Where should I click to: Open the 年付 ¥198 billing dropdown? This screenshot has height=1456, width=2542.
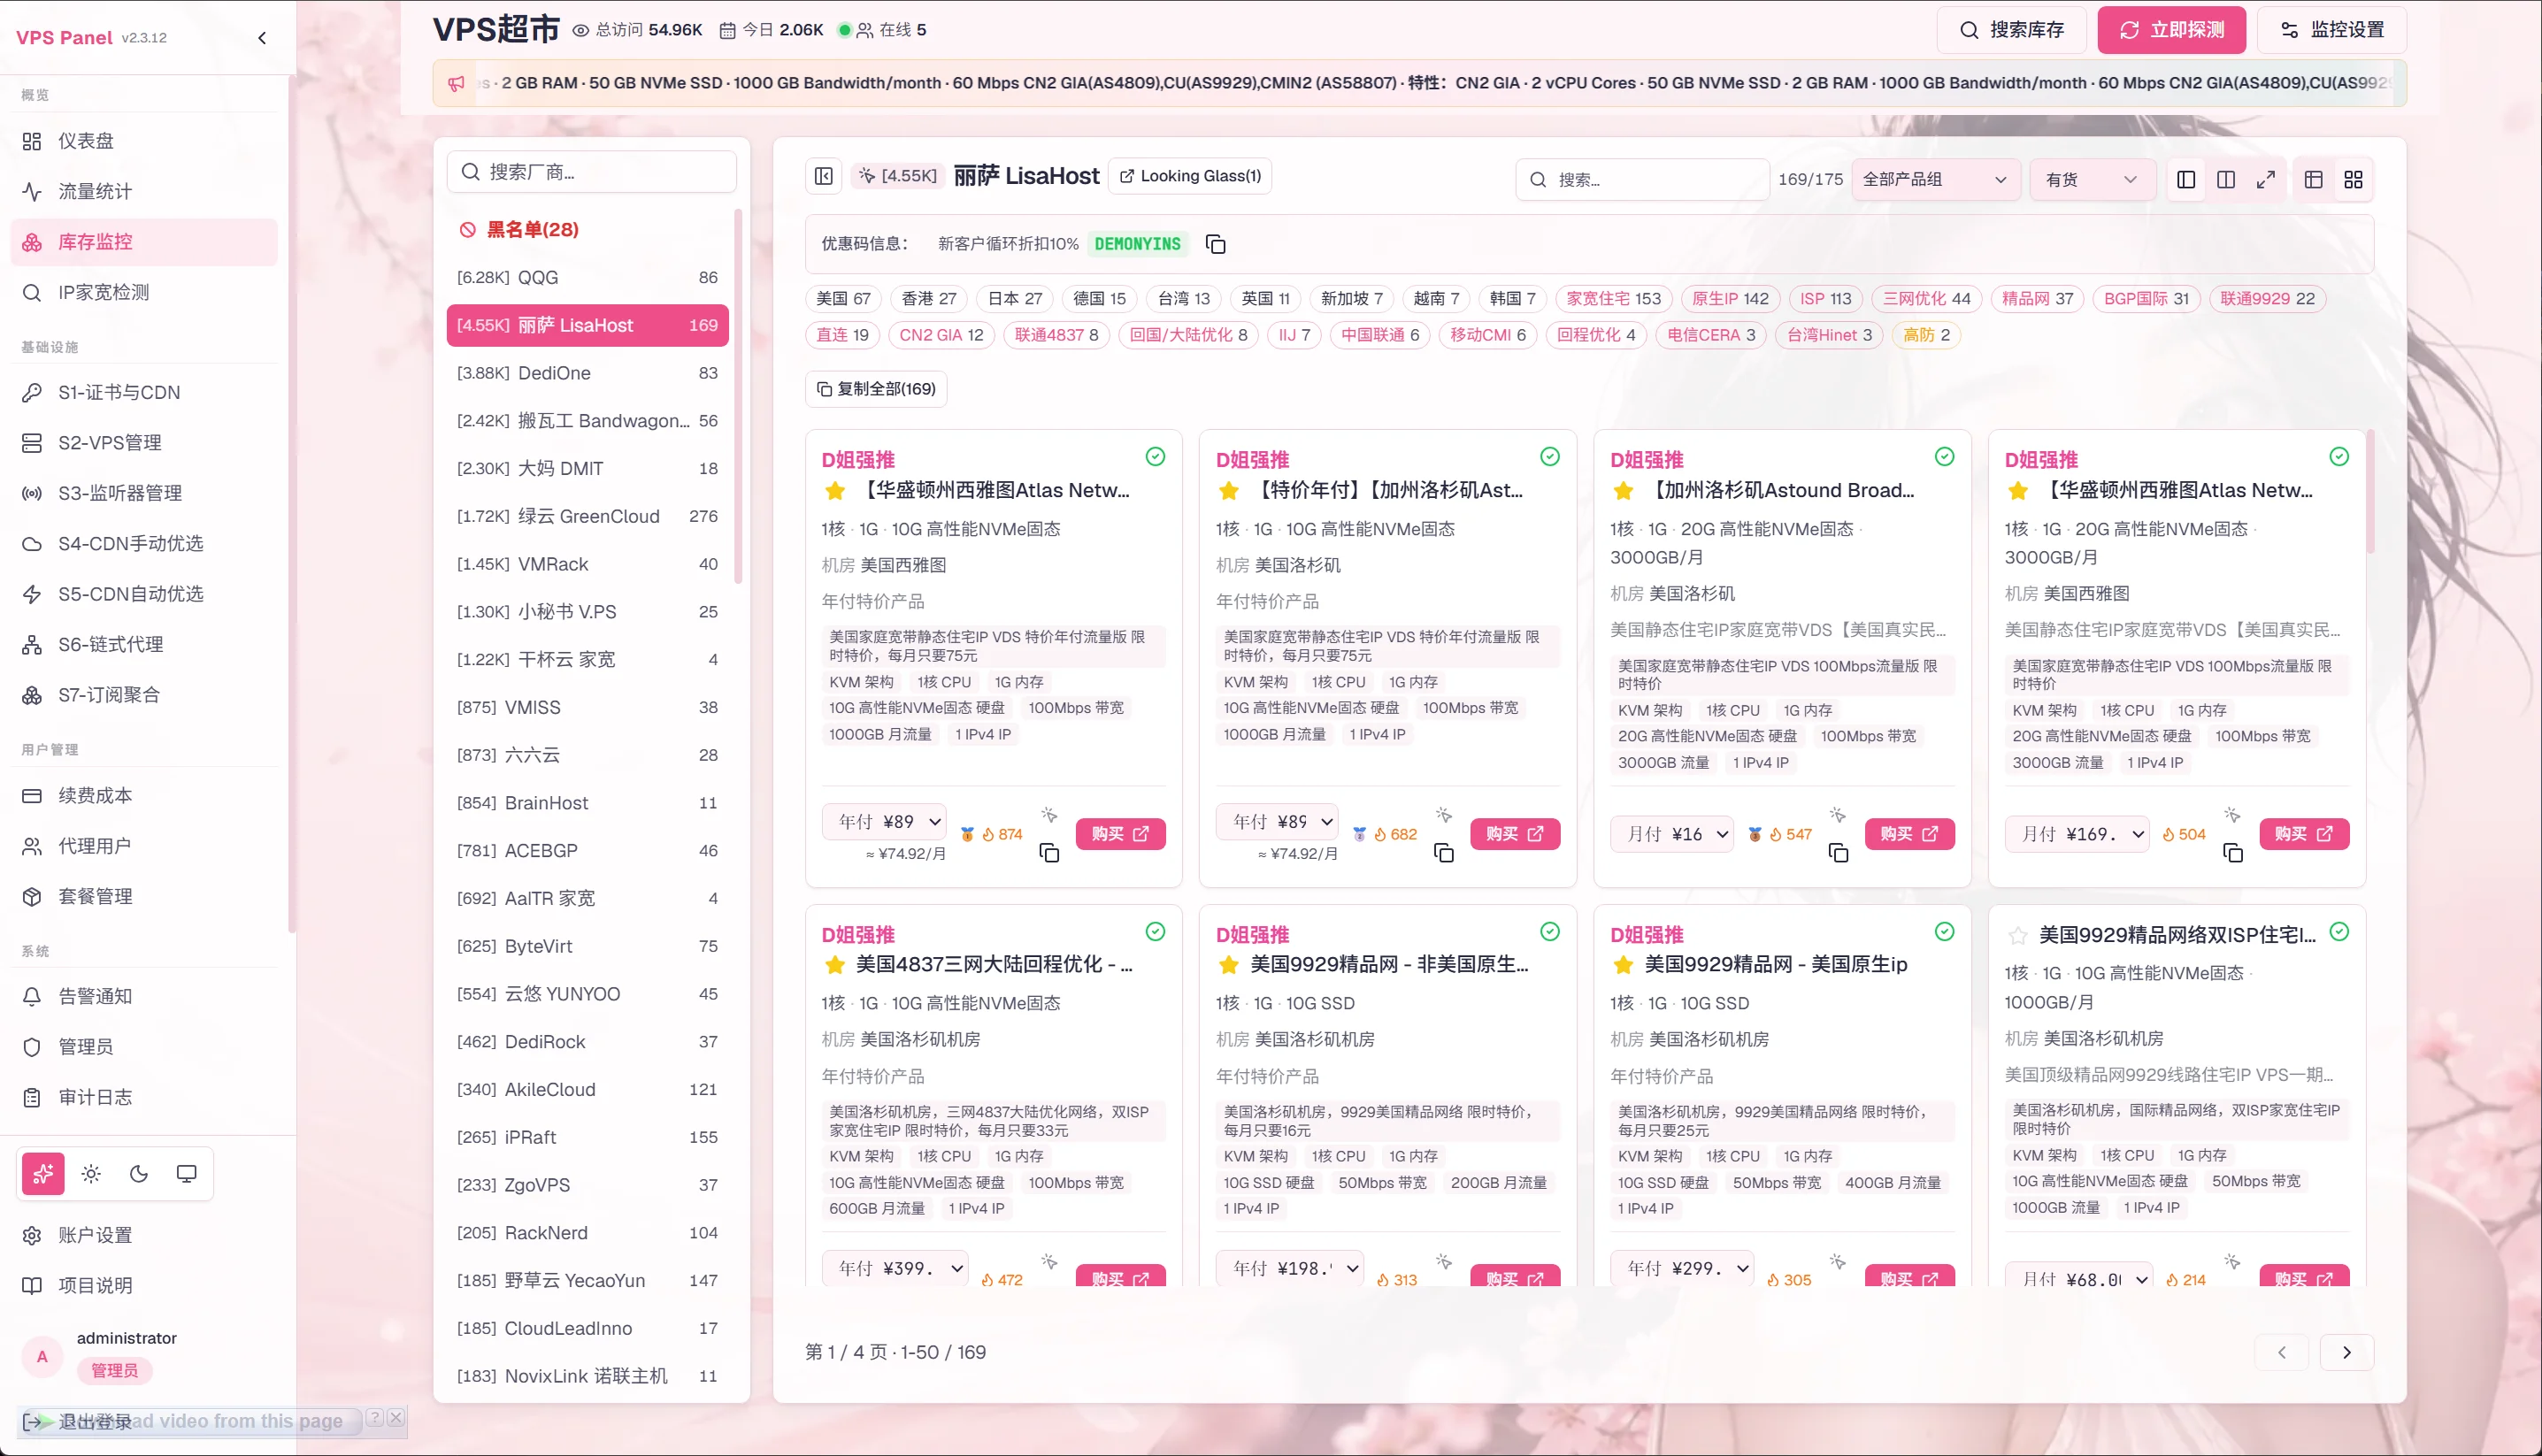coord(1290,1268)
